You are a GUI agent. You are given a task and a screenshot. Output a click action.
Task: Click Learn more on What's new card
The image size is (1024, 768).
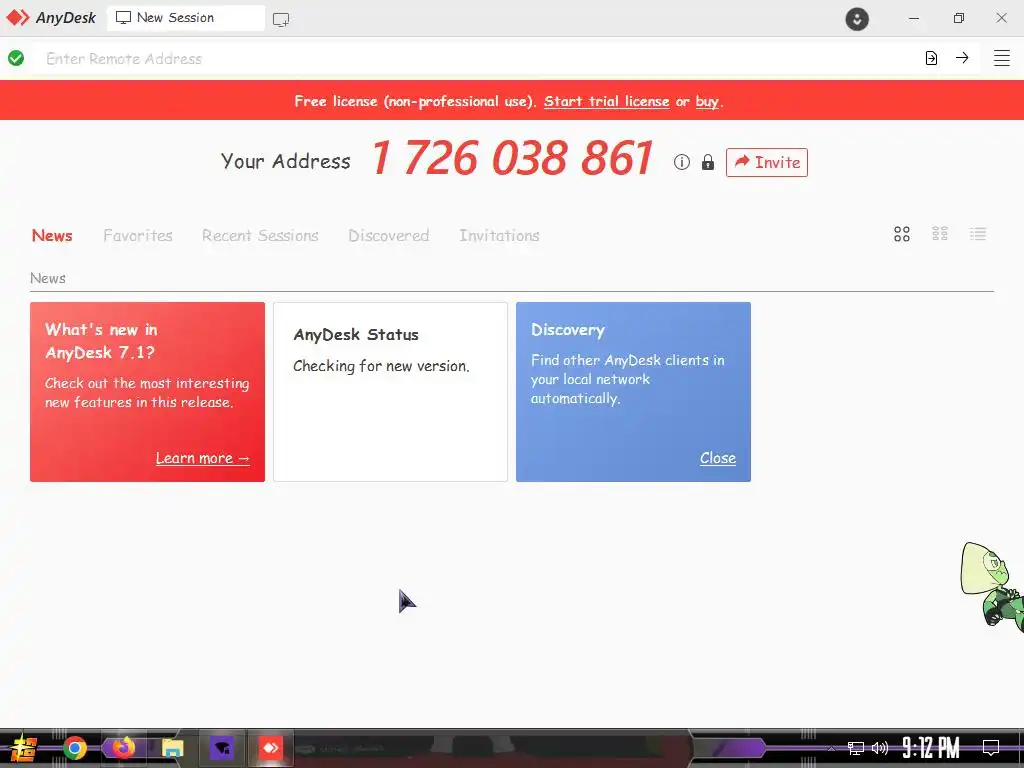click(202, 458)
